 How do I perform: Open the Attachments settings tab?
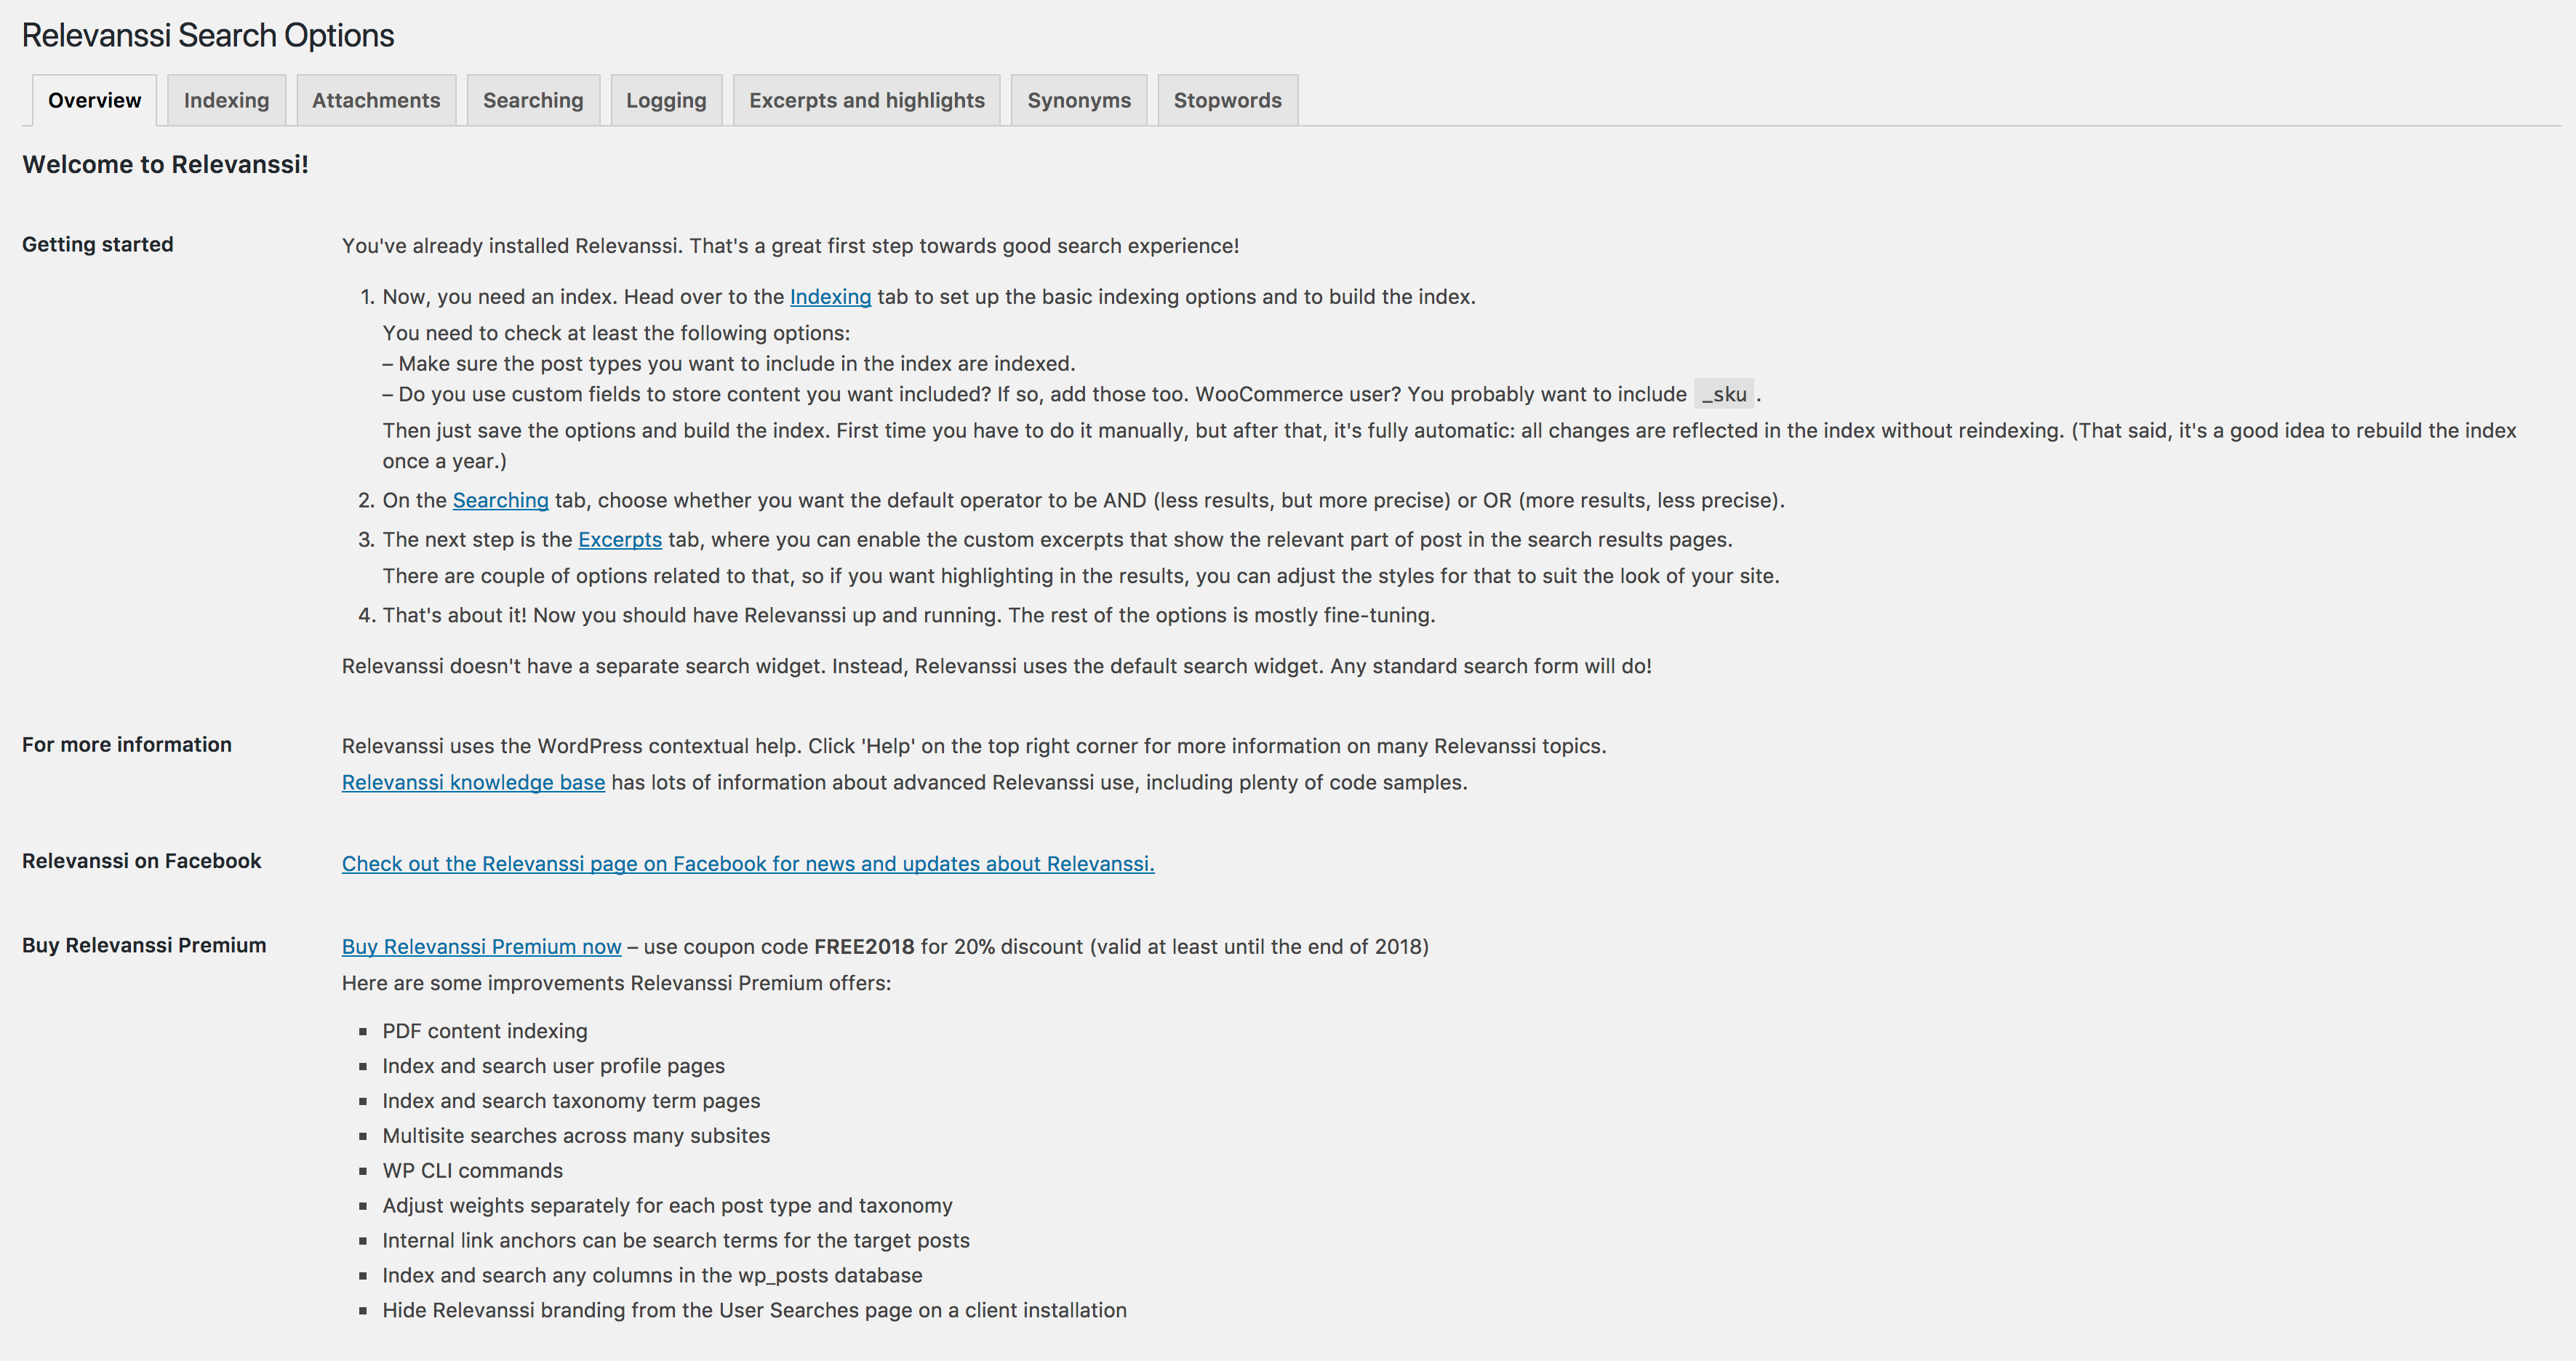[x=375, y=97]
